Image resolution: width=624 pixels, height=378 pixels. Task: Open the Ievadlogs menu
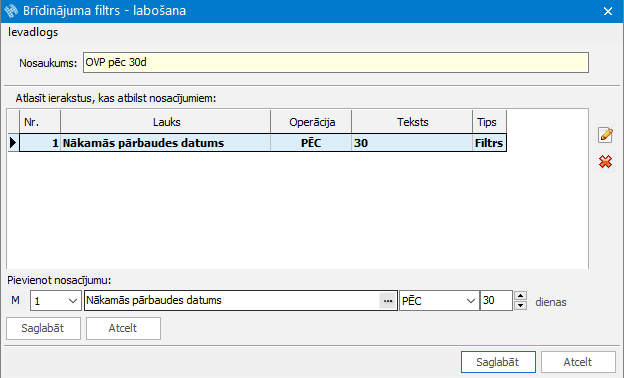click(x=33, y=32)
